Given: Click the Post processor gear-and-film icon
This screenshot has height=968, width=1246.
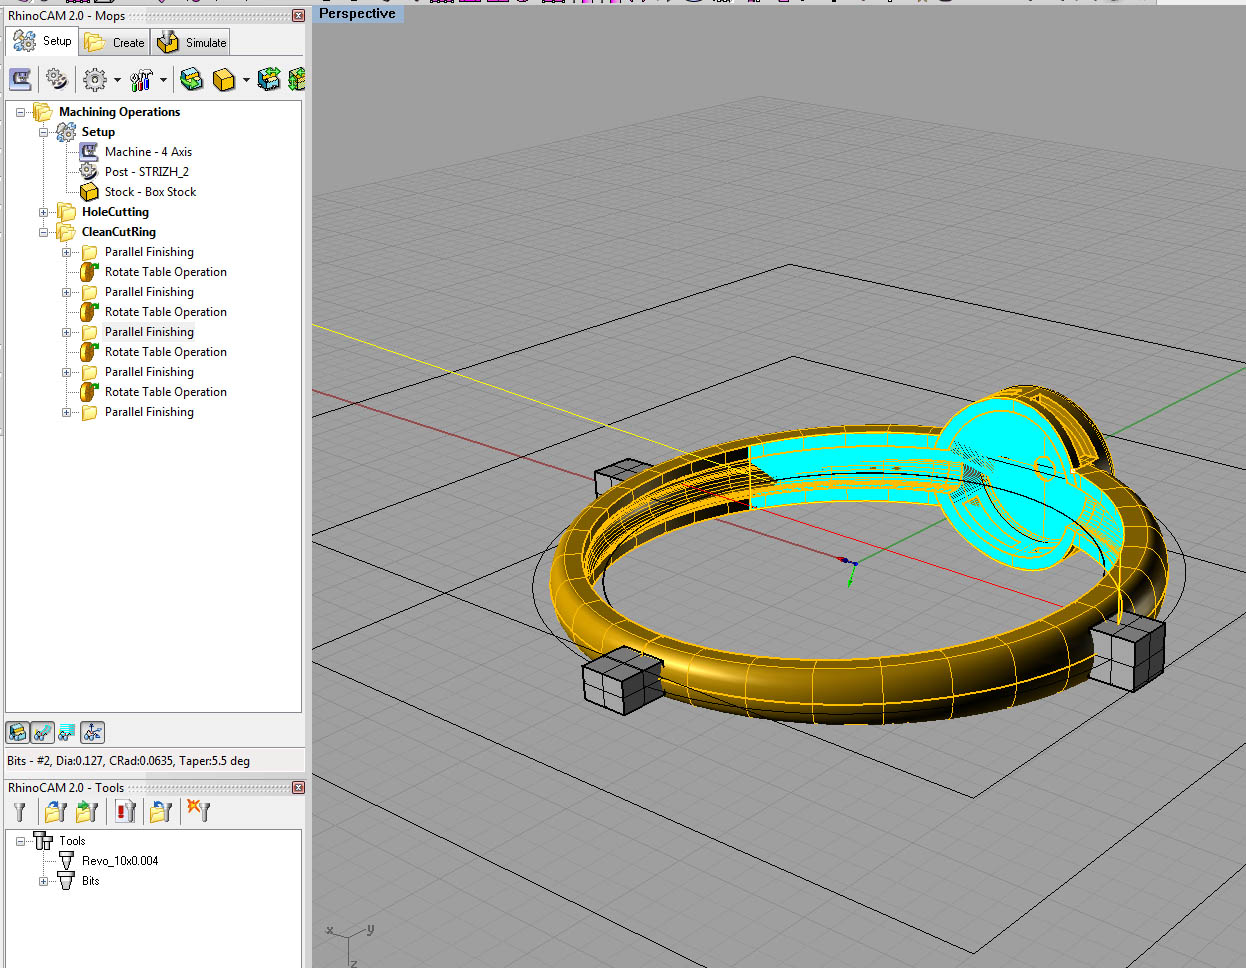Looking at the screenshot, I should (57, 79).
